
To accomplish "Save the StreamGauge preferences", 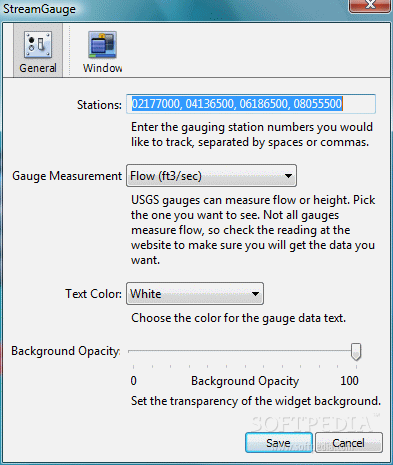I will 278,443.
